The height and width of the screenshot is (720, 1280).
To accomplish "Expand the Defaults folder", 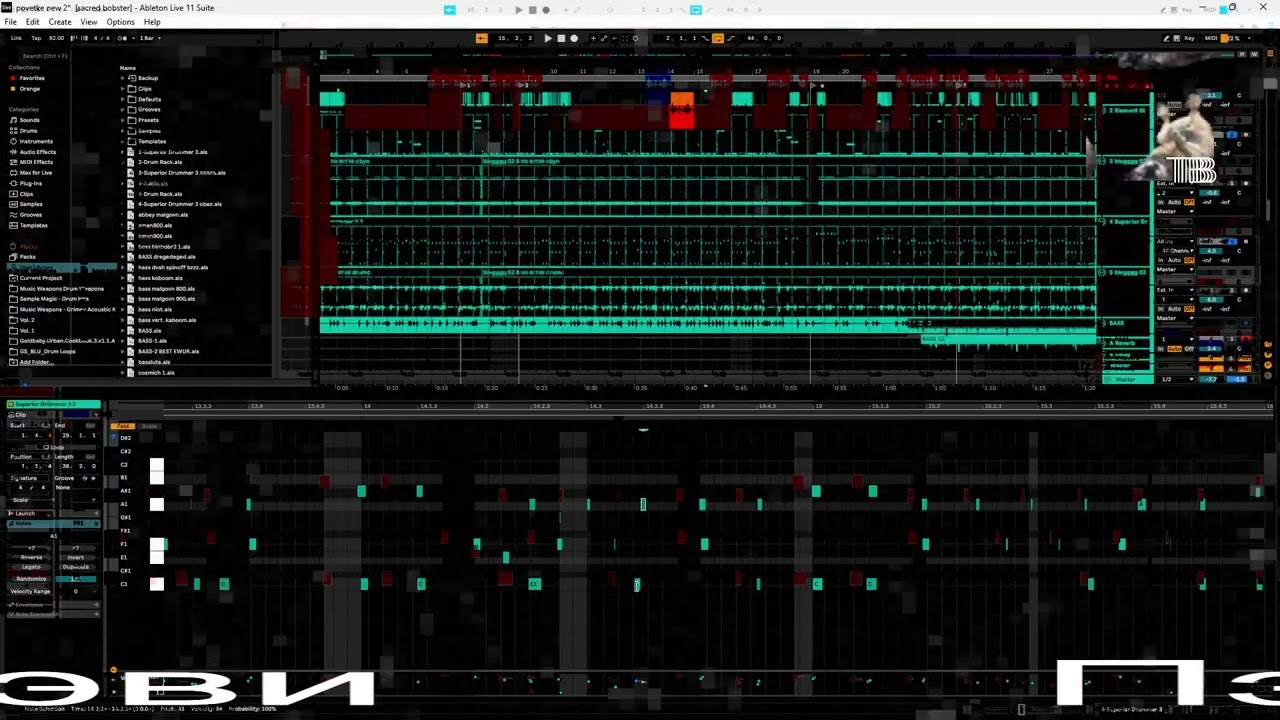I will [124, 99].
